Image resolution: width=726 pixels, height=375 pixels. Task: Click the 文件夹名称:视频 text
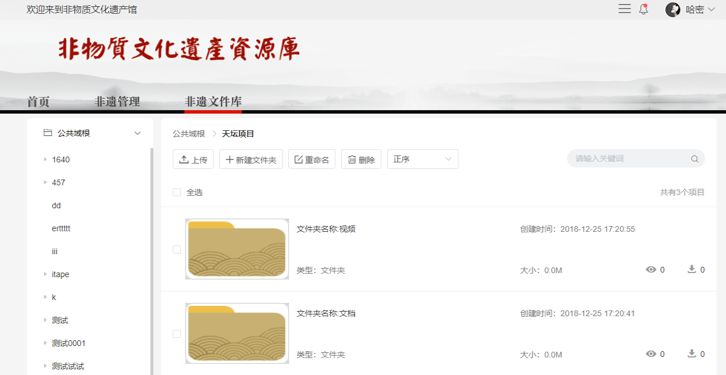(x=326, y=229)
